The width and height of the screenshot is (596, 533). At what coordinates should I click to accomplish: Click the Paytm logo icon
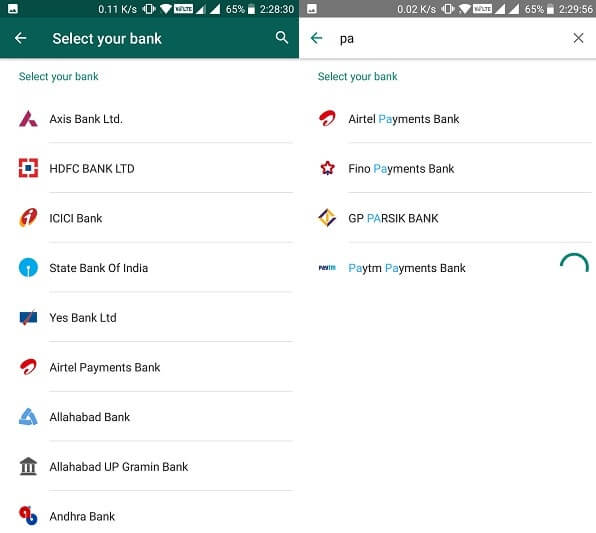tap(327, 268)
